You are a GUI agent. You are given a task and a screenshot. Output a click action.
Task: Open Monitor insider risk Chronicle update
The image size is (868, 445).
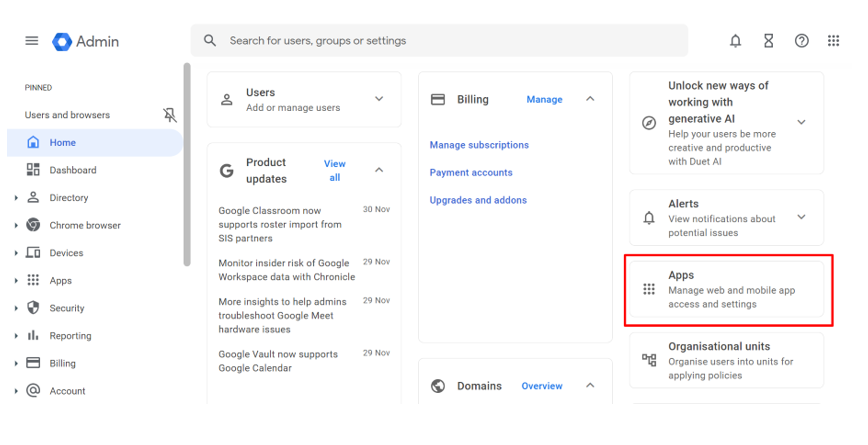(x=287, y=270)
